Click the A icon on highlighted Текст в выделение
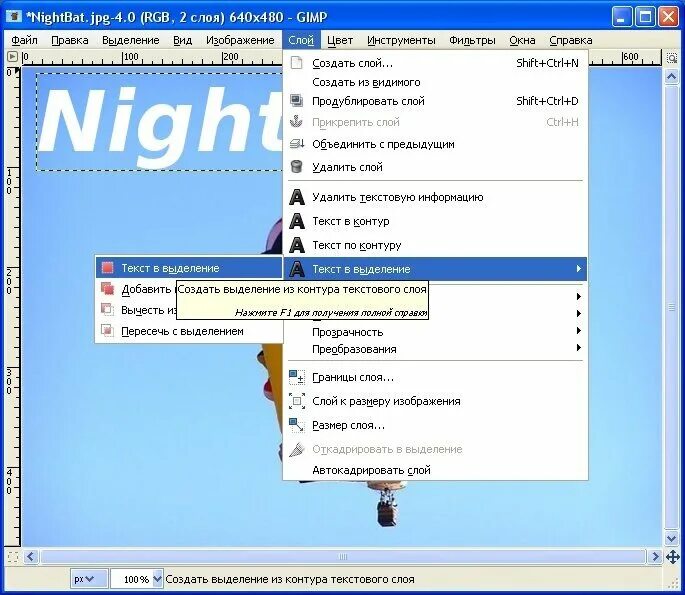 (x=297, y=269)
